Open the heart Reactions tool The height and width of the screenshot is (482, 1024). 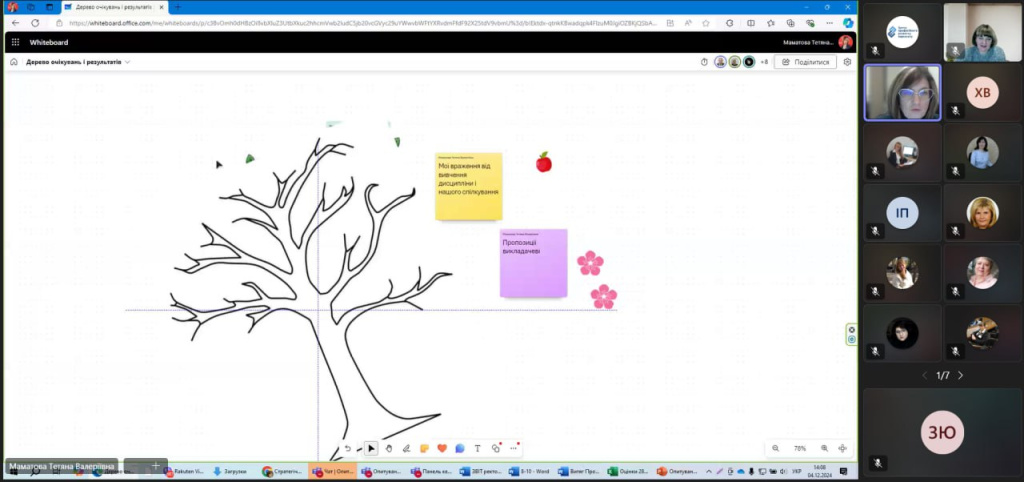[442, 448]
